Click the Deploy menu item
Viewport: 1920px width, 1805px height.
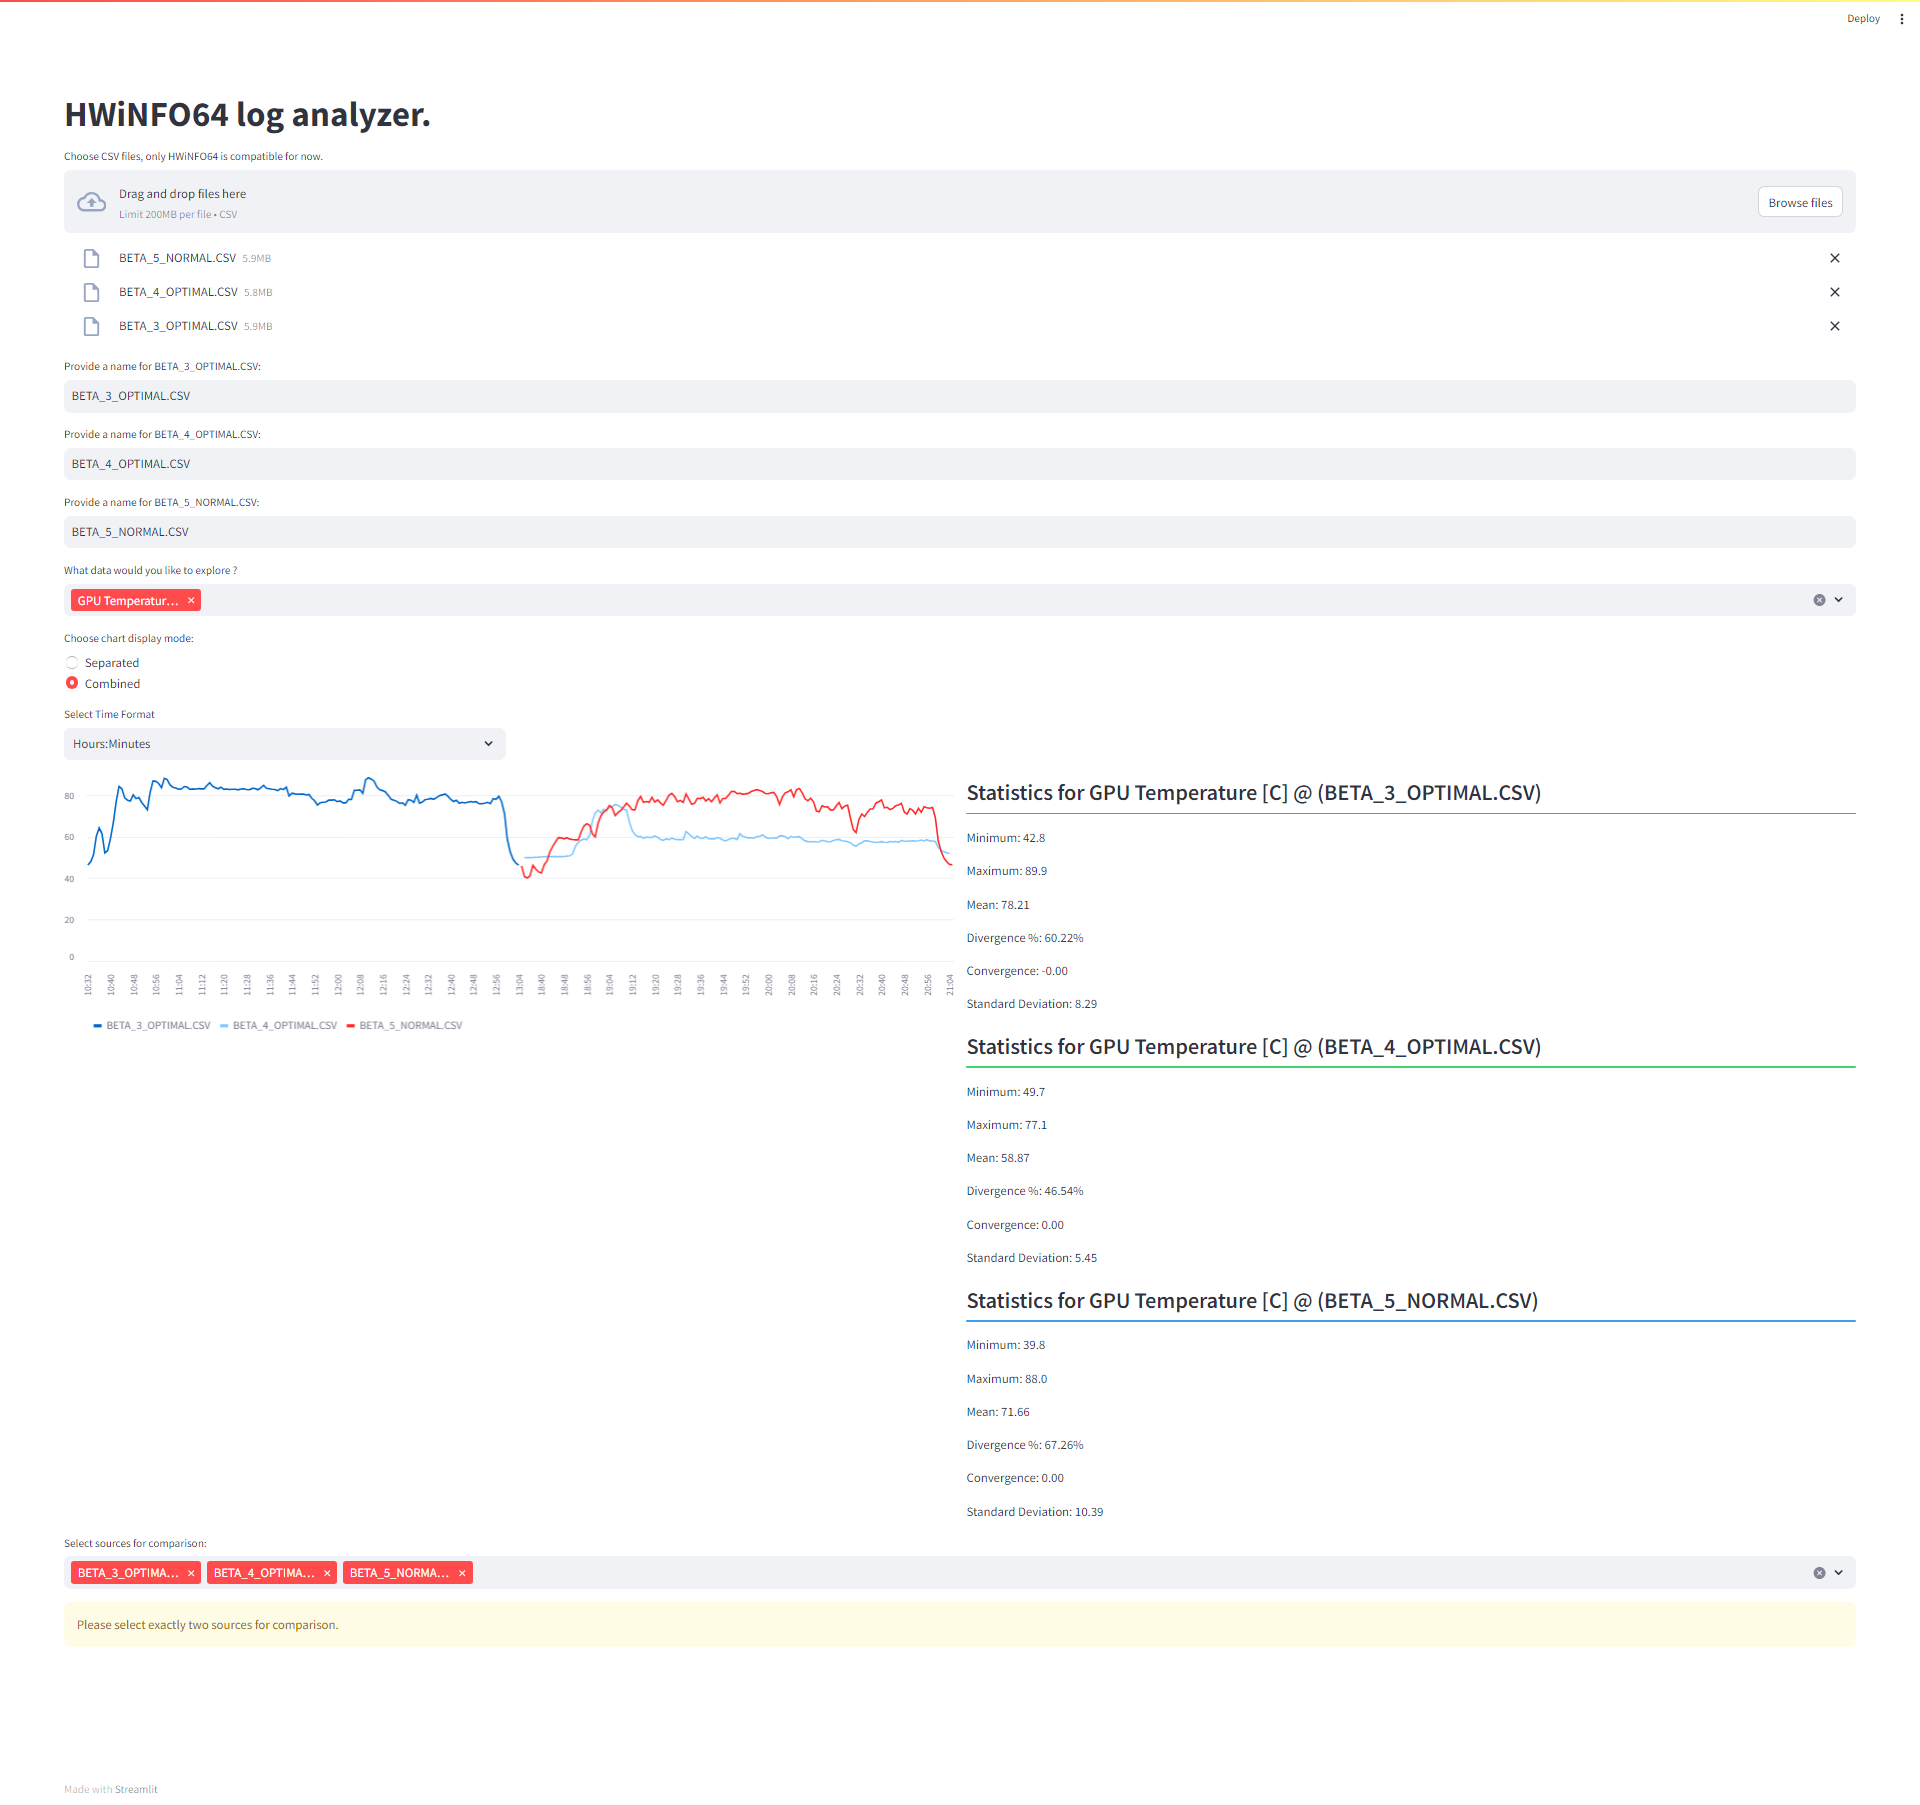(x=1862, y=19)
